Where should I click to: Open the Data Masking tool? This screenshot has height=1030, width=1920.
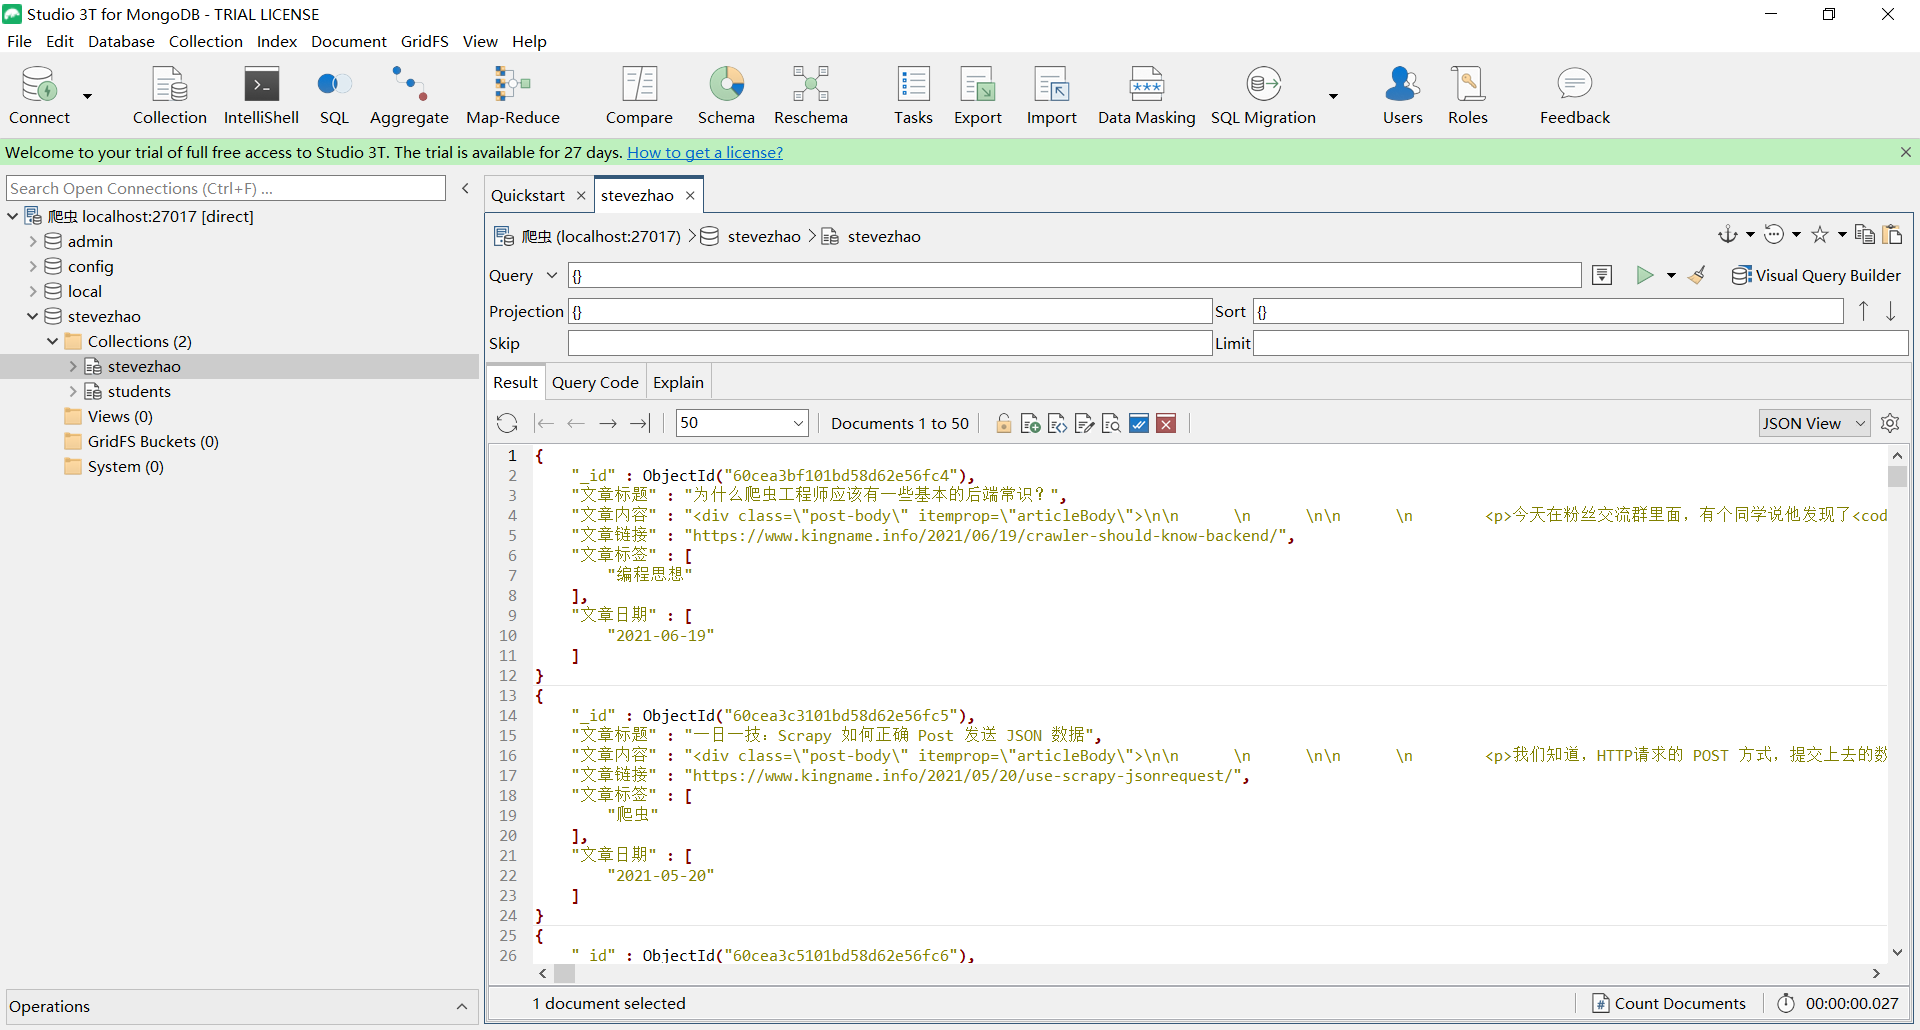pyautogui.click(x=1147, y=95)
